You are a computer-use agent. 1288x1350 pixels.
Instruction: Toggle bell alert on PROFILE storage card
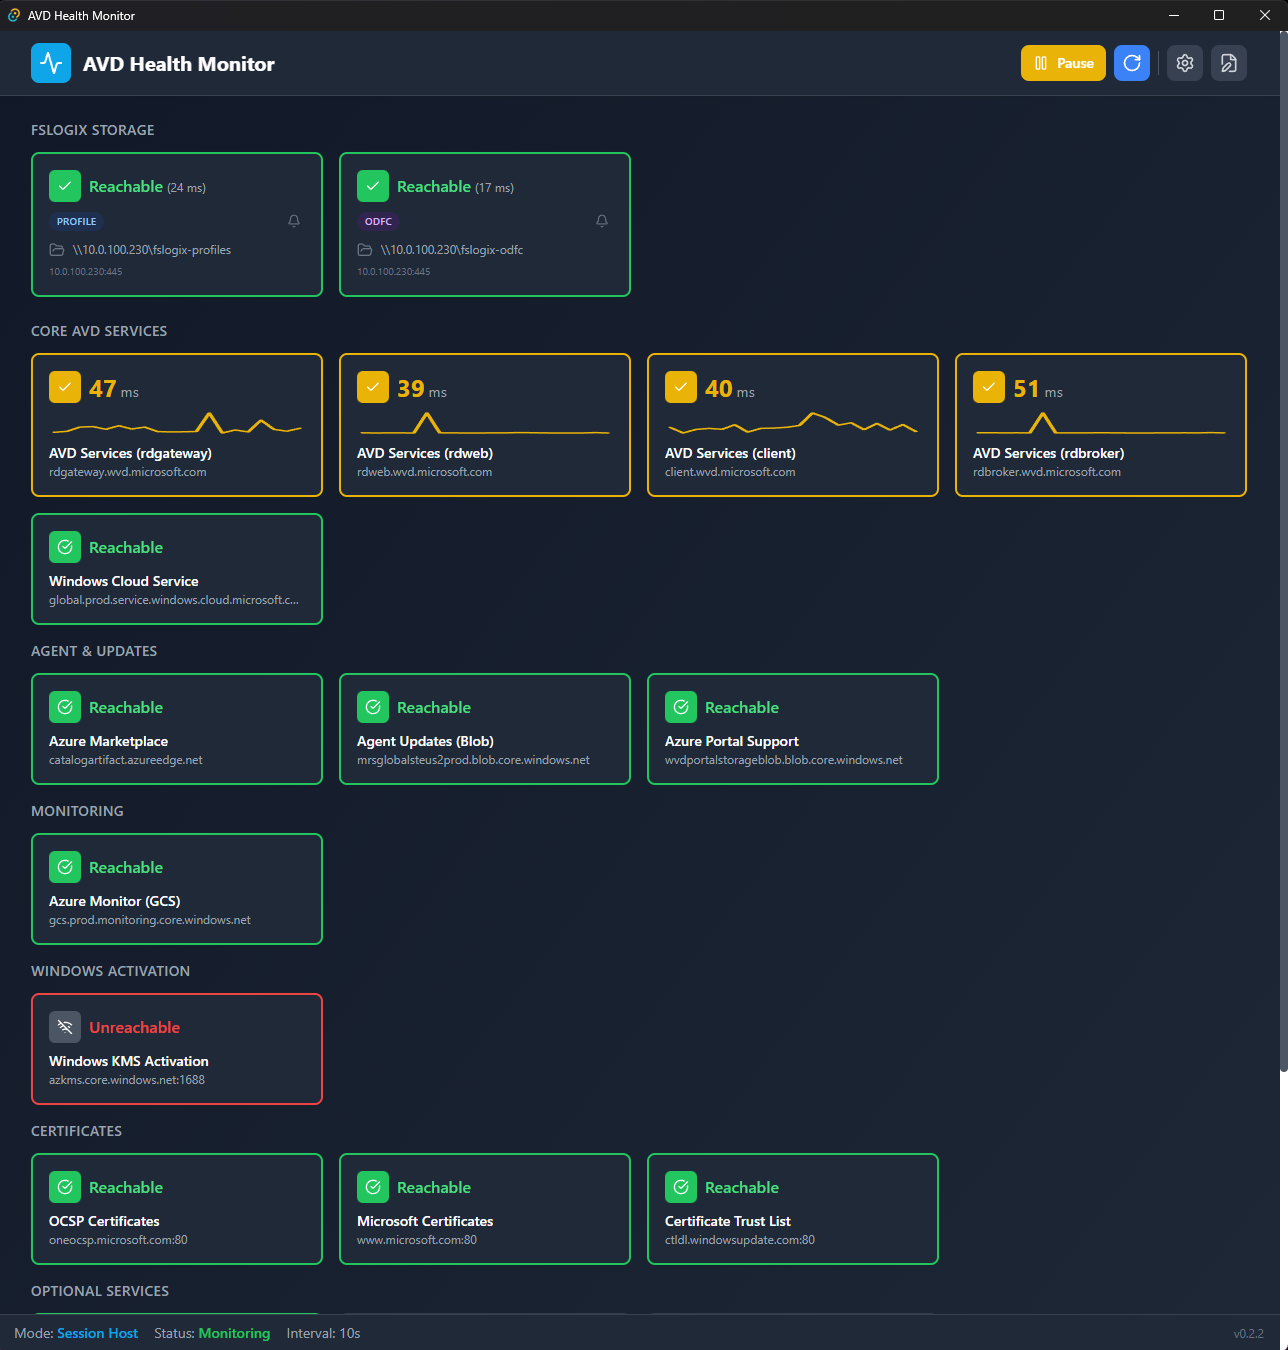pos(294,221)
